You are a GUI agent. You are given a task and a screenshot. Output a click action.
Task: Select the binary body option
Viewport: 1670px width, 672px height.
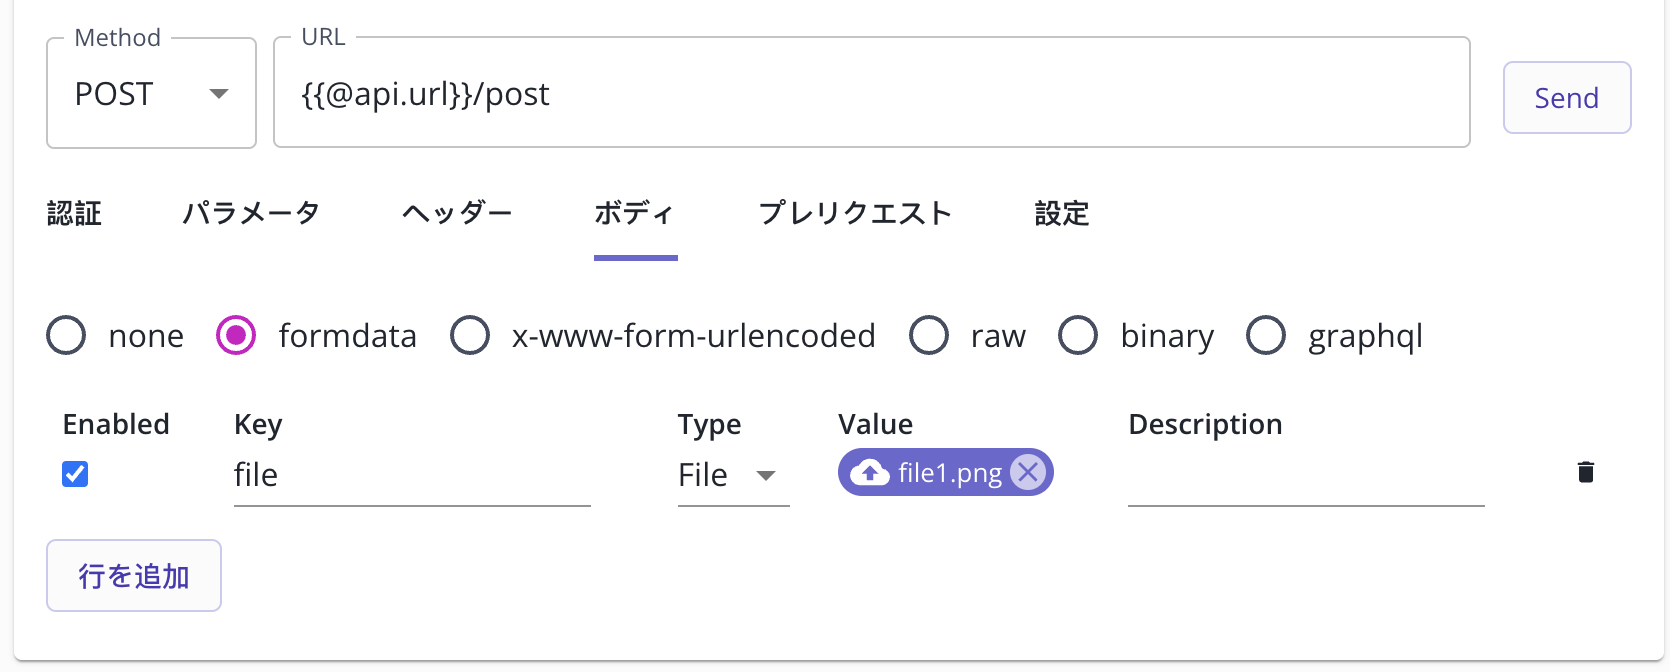coord(1078,336)
